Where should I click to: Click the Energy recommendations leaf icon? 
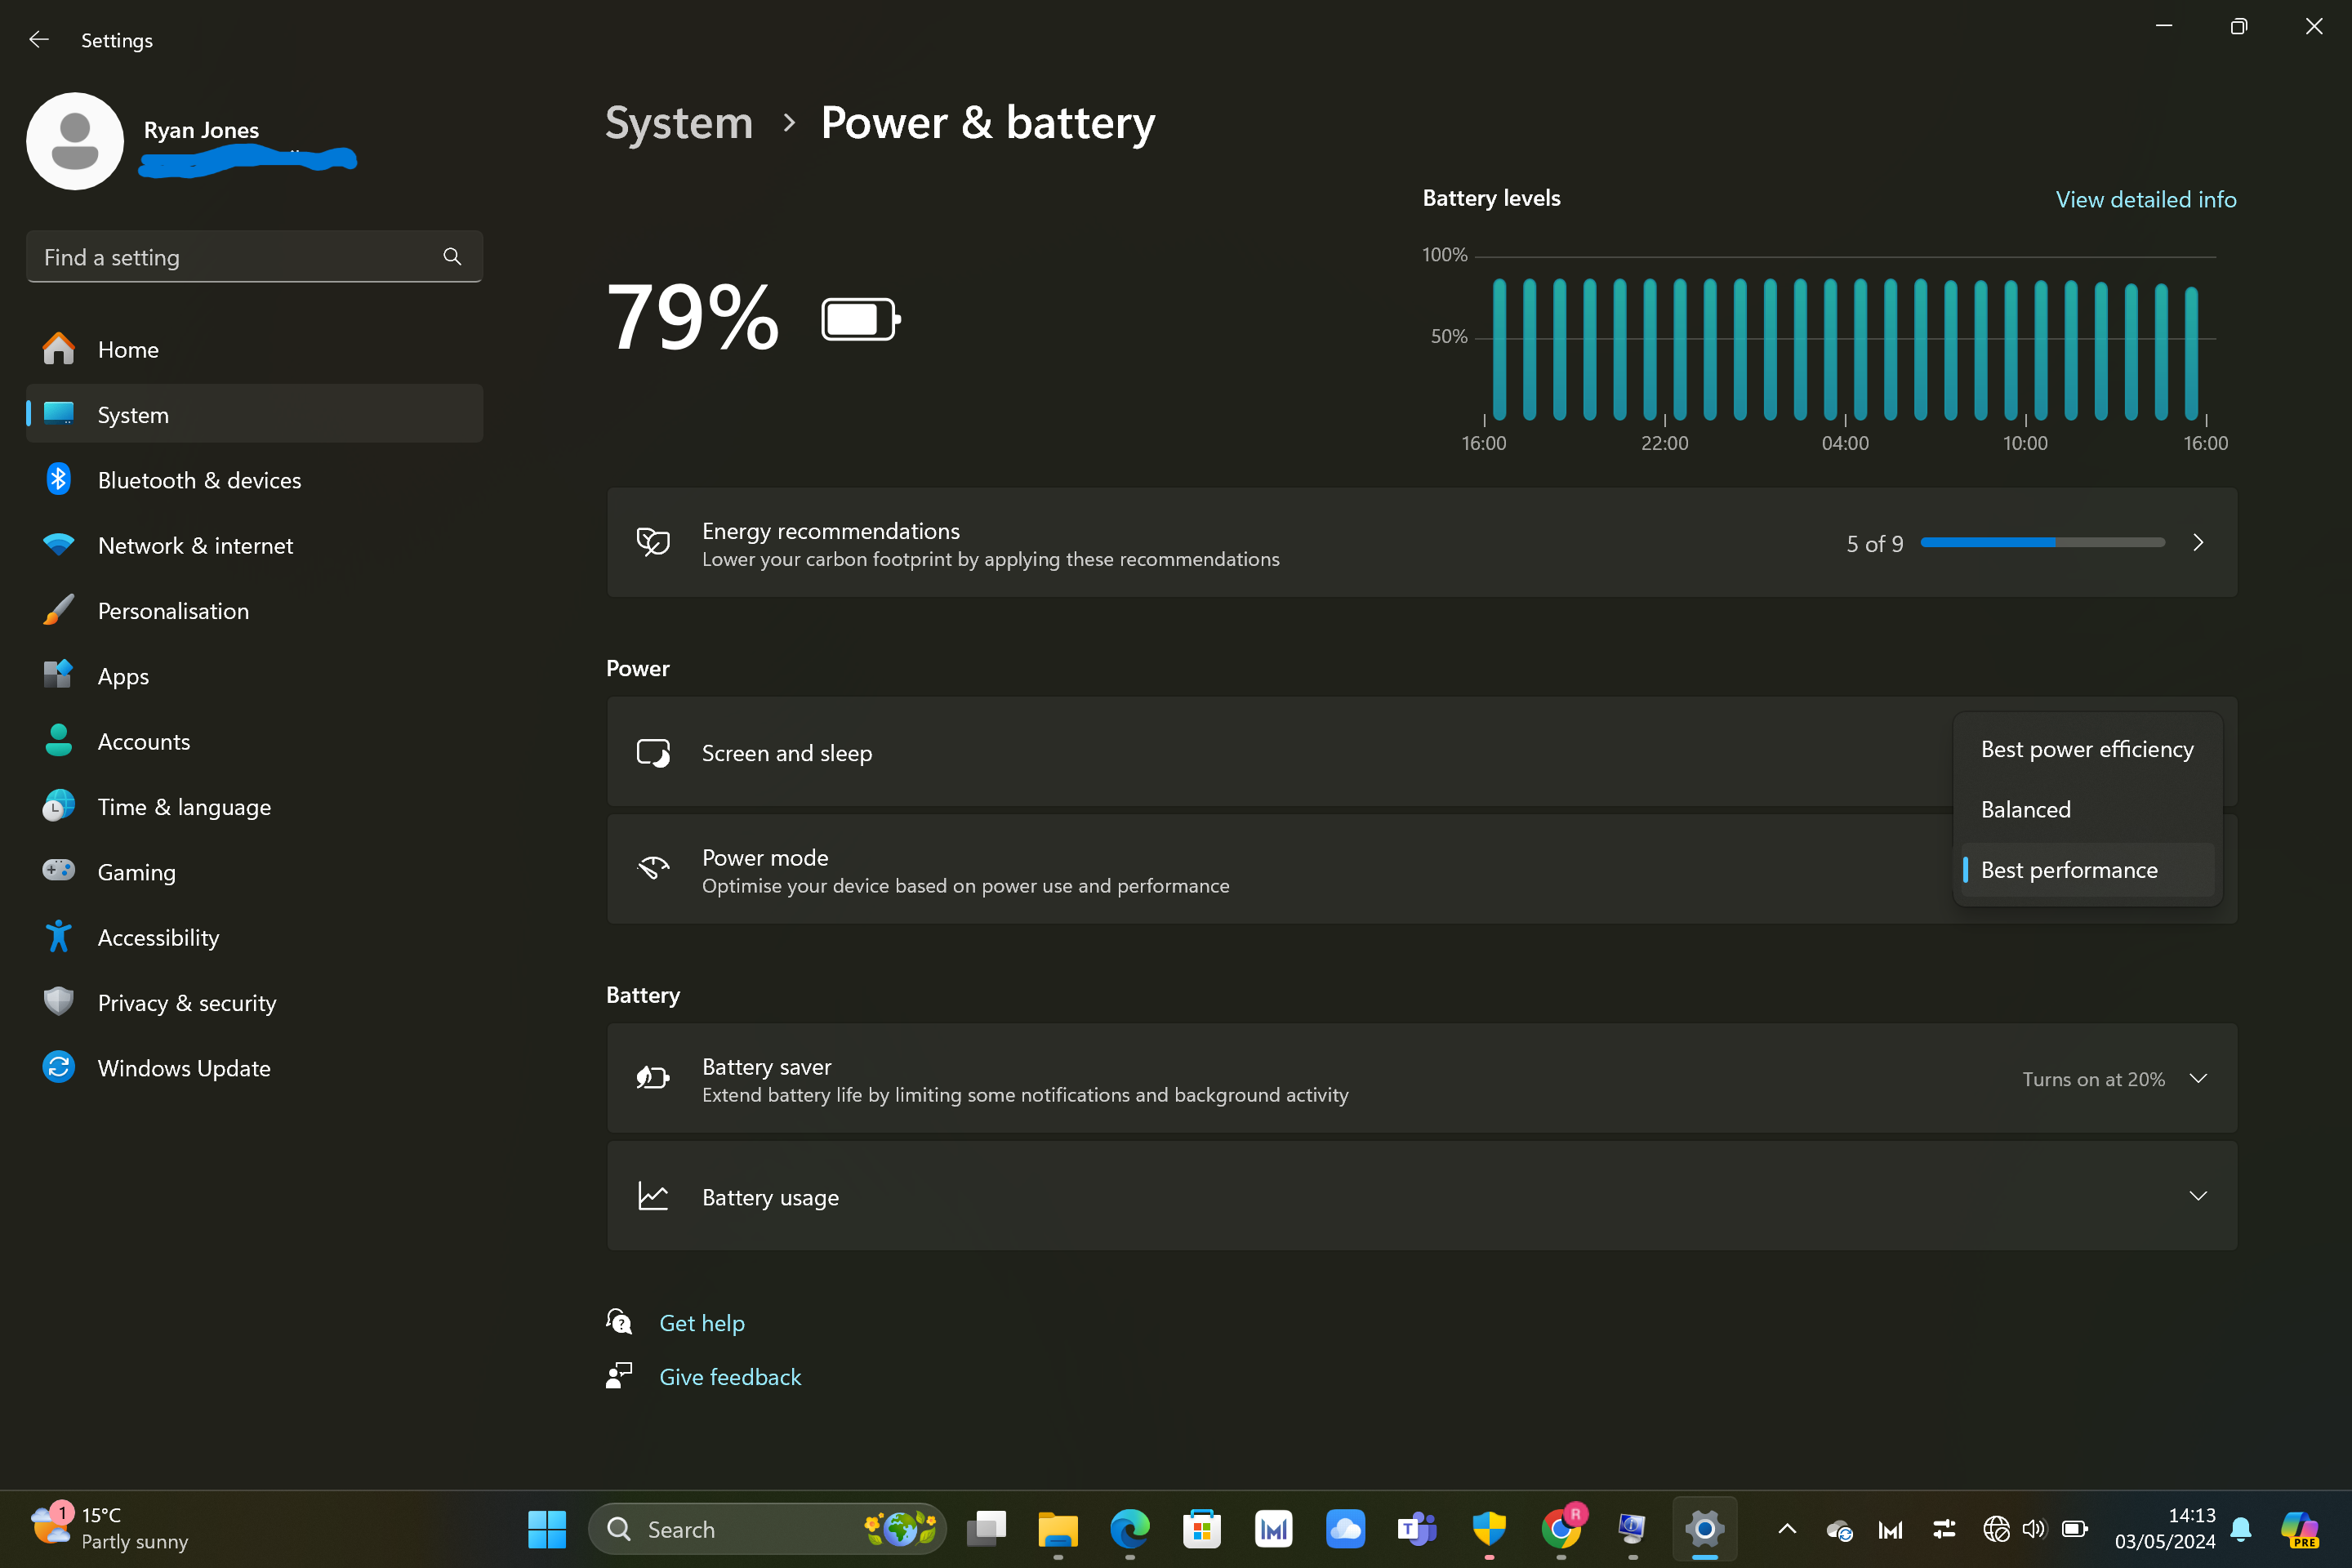(653, 543)
